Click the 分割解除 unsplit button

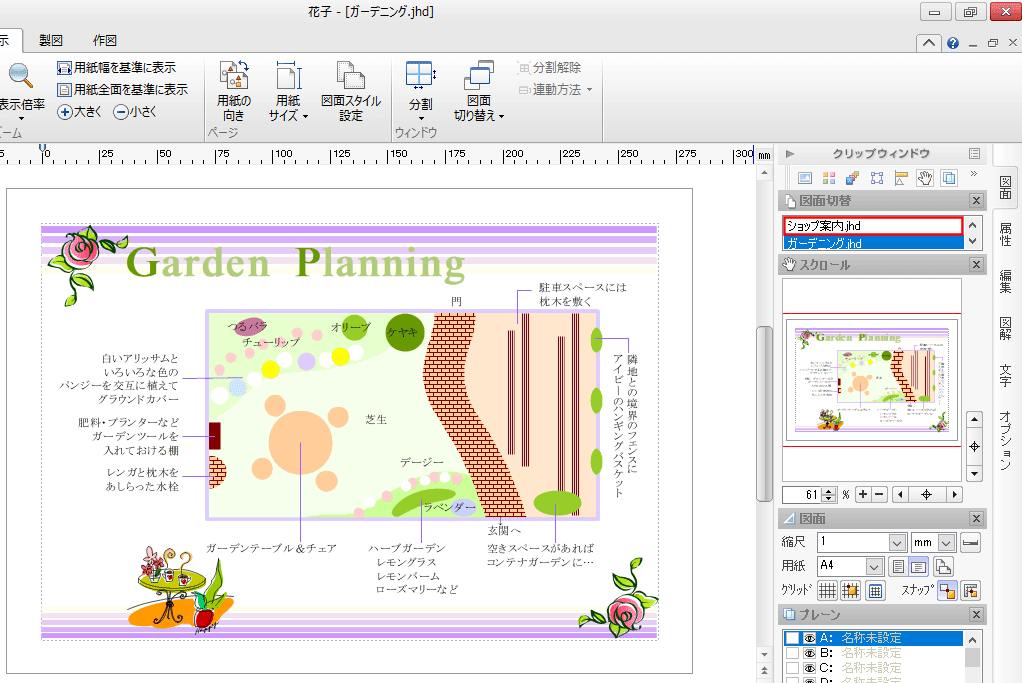(x=549, y=68)
